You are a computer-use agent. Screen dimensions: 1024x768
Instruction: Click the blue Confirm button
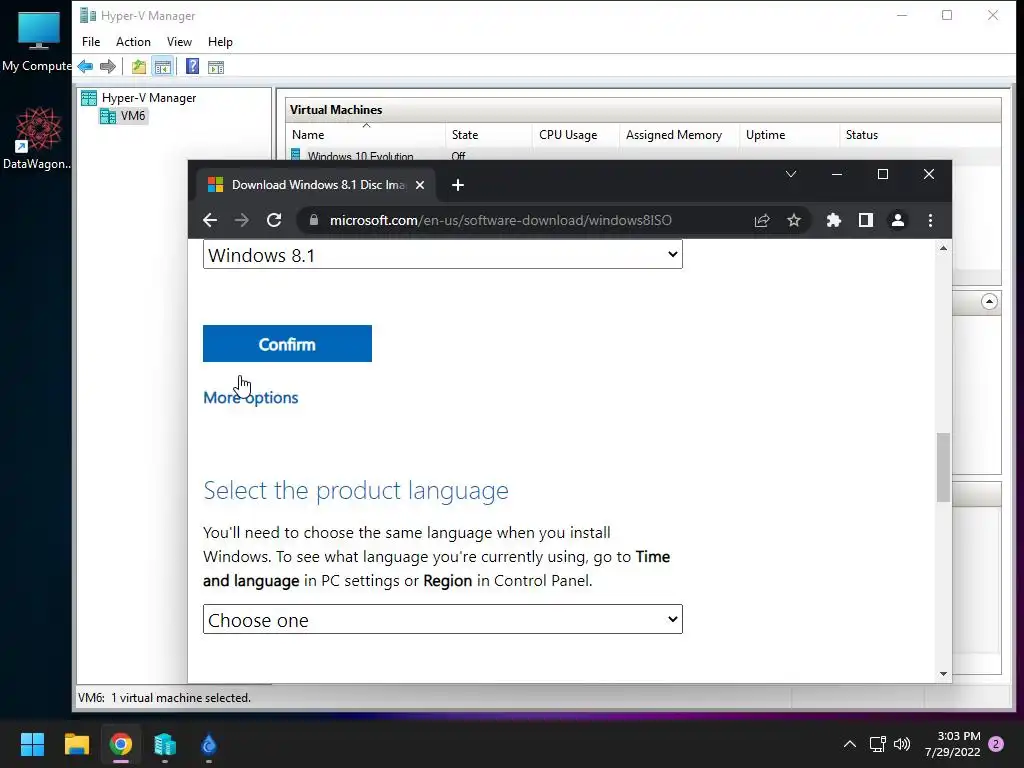click(x=287, y=344)
